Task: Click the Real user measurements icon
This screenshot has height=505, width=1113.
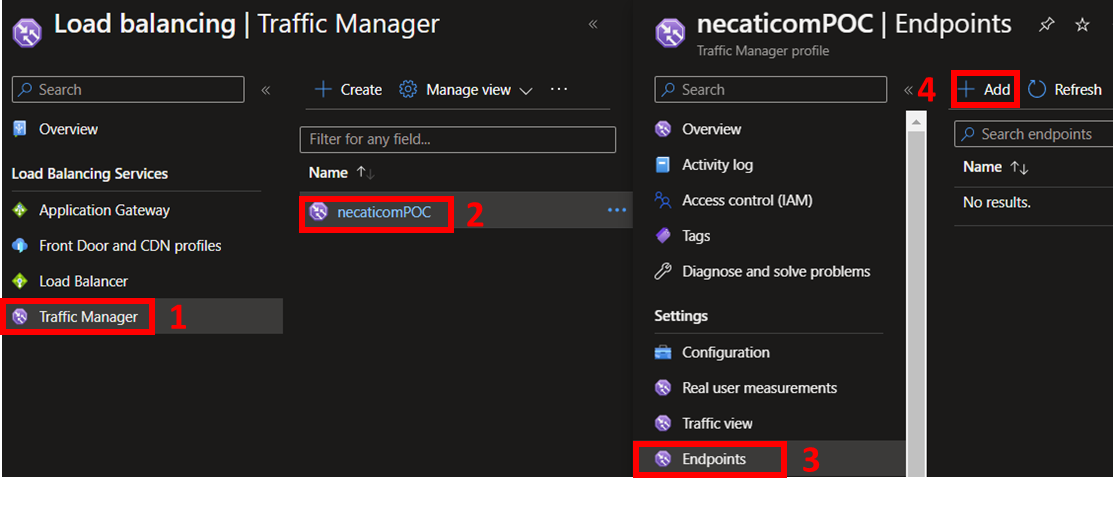Action: pyautogui.click(x=662, y=388)
